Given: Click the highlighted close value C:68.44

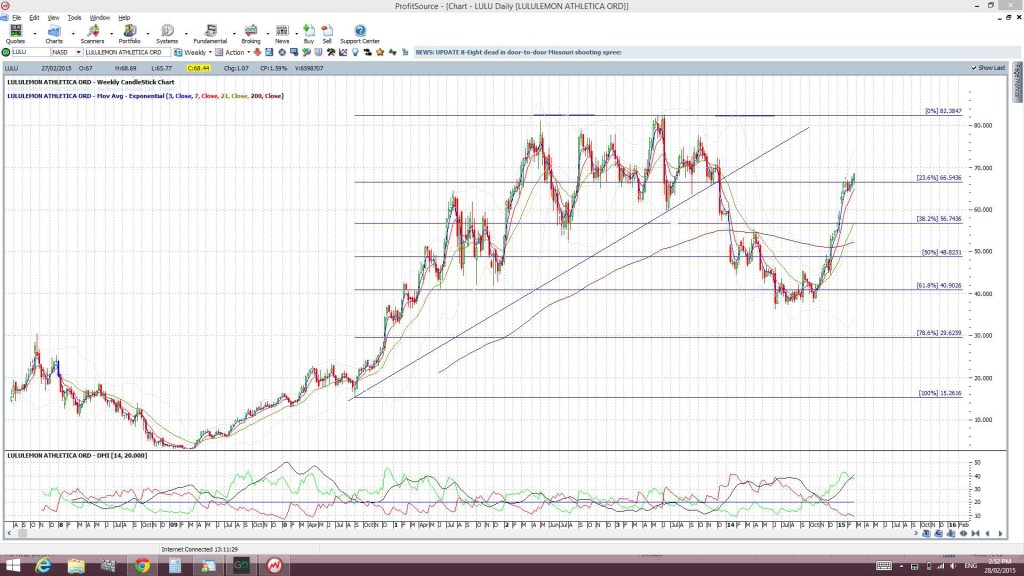Looking at the screenshot, I should pos(198,68).
